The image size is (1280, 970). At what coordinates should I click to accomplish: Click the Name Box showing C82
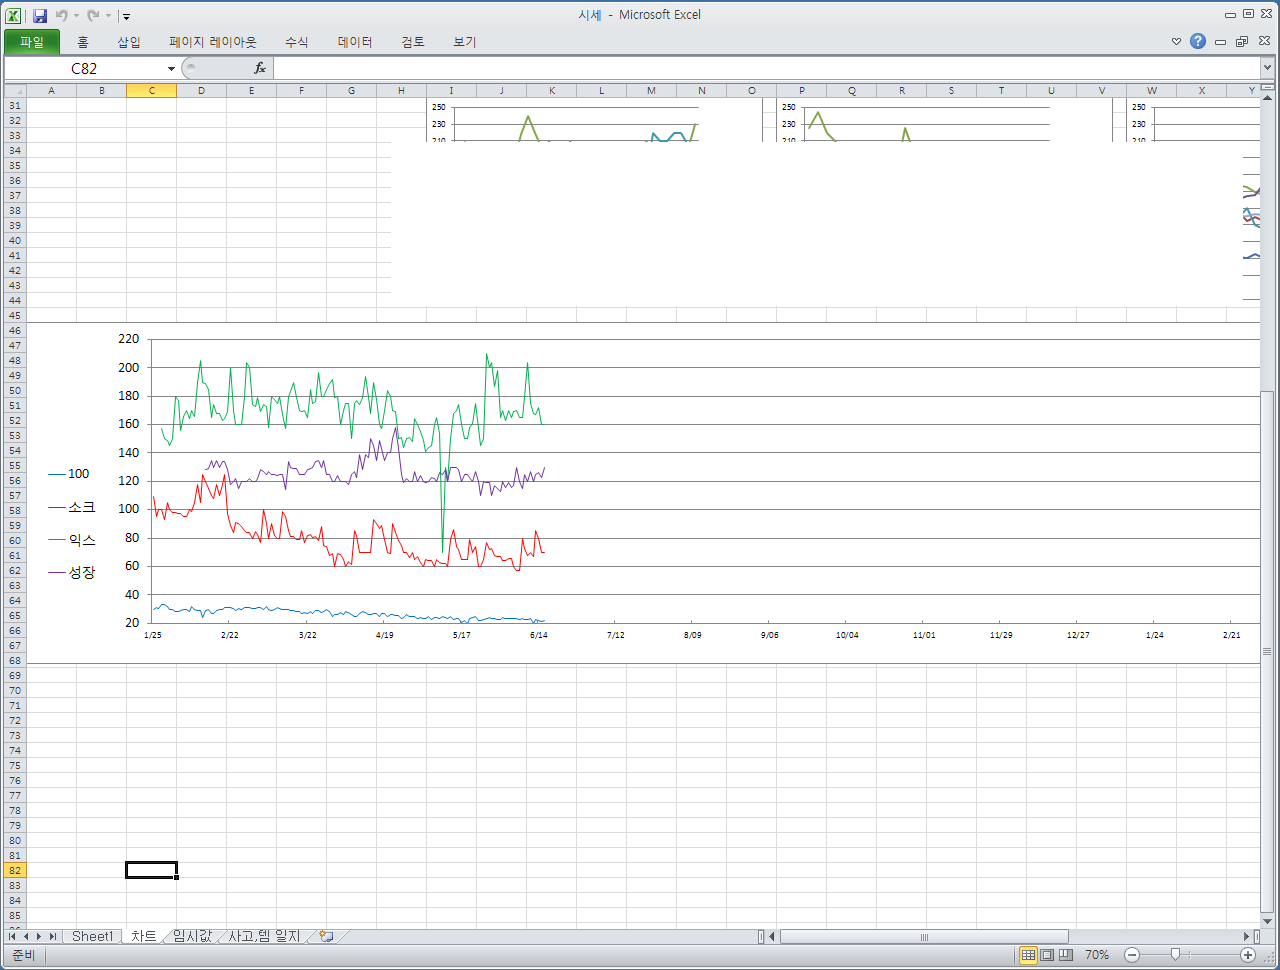[84, 68]
